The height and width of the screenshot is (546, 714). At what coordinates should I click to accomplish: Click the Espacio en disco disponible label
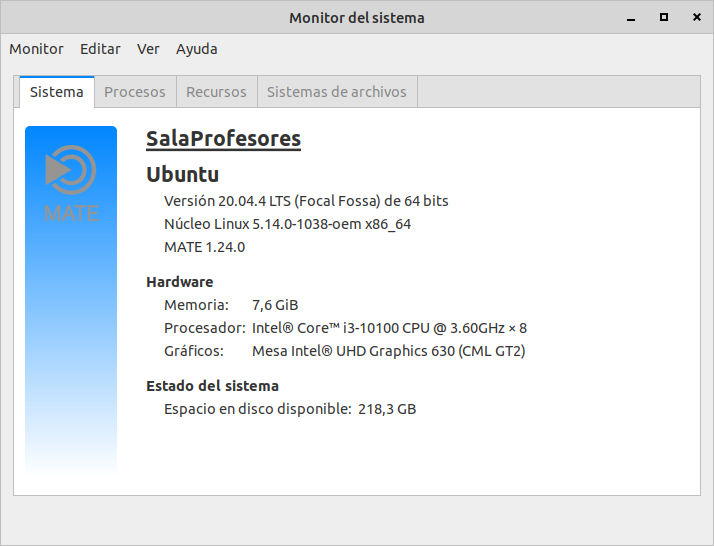(x=258, y=409)
